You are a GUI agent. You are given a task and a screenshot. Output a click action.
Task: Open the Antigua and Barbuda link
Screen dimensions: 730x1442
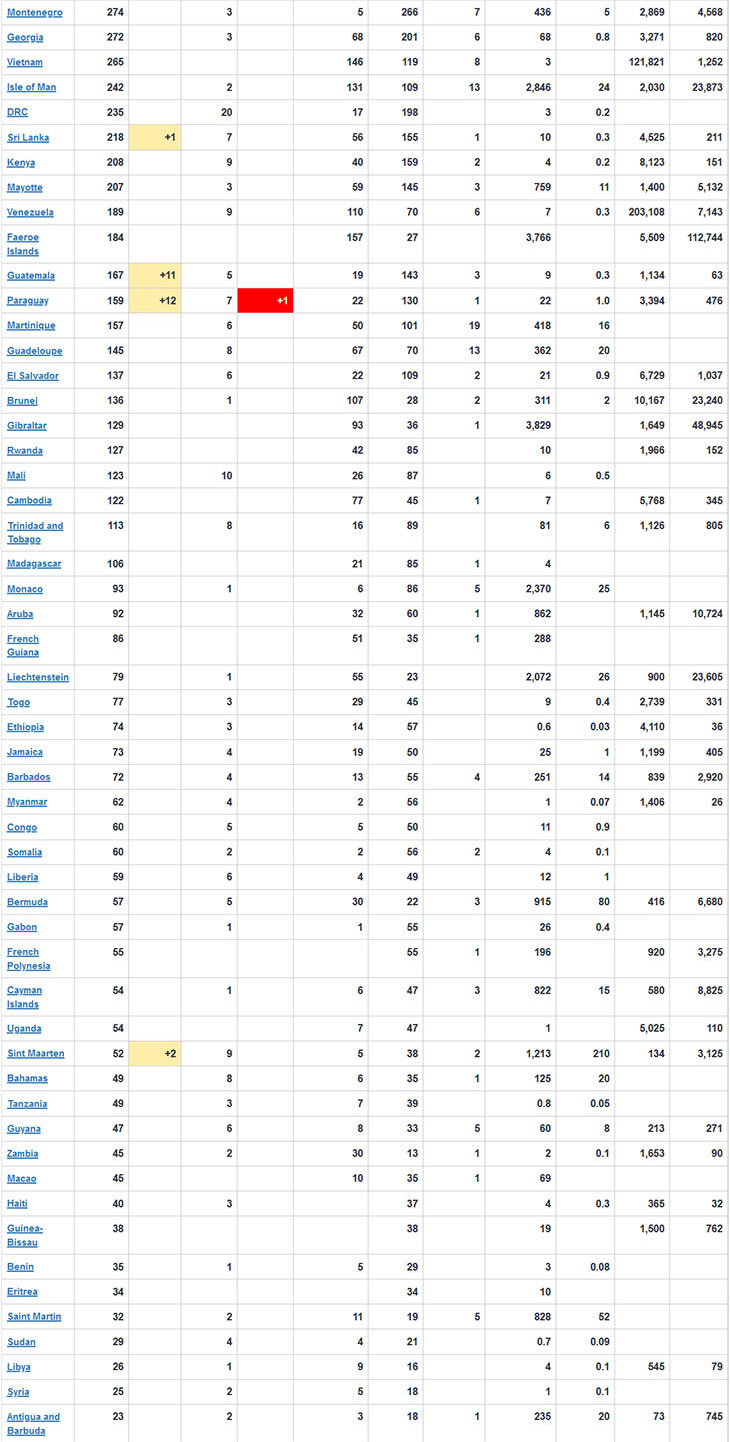(33, 1423)
